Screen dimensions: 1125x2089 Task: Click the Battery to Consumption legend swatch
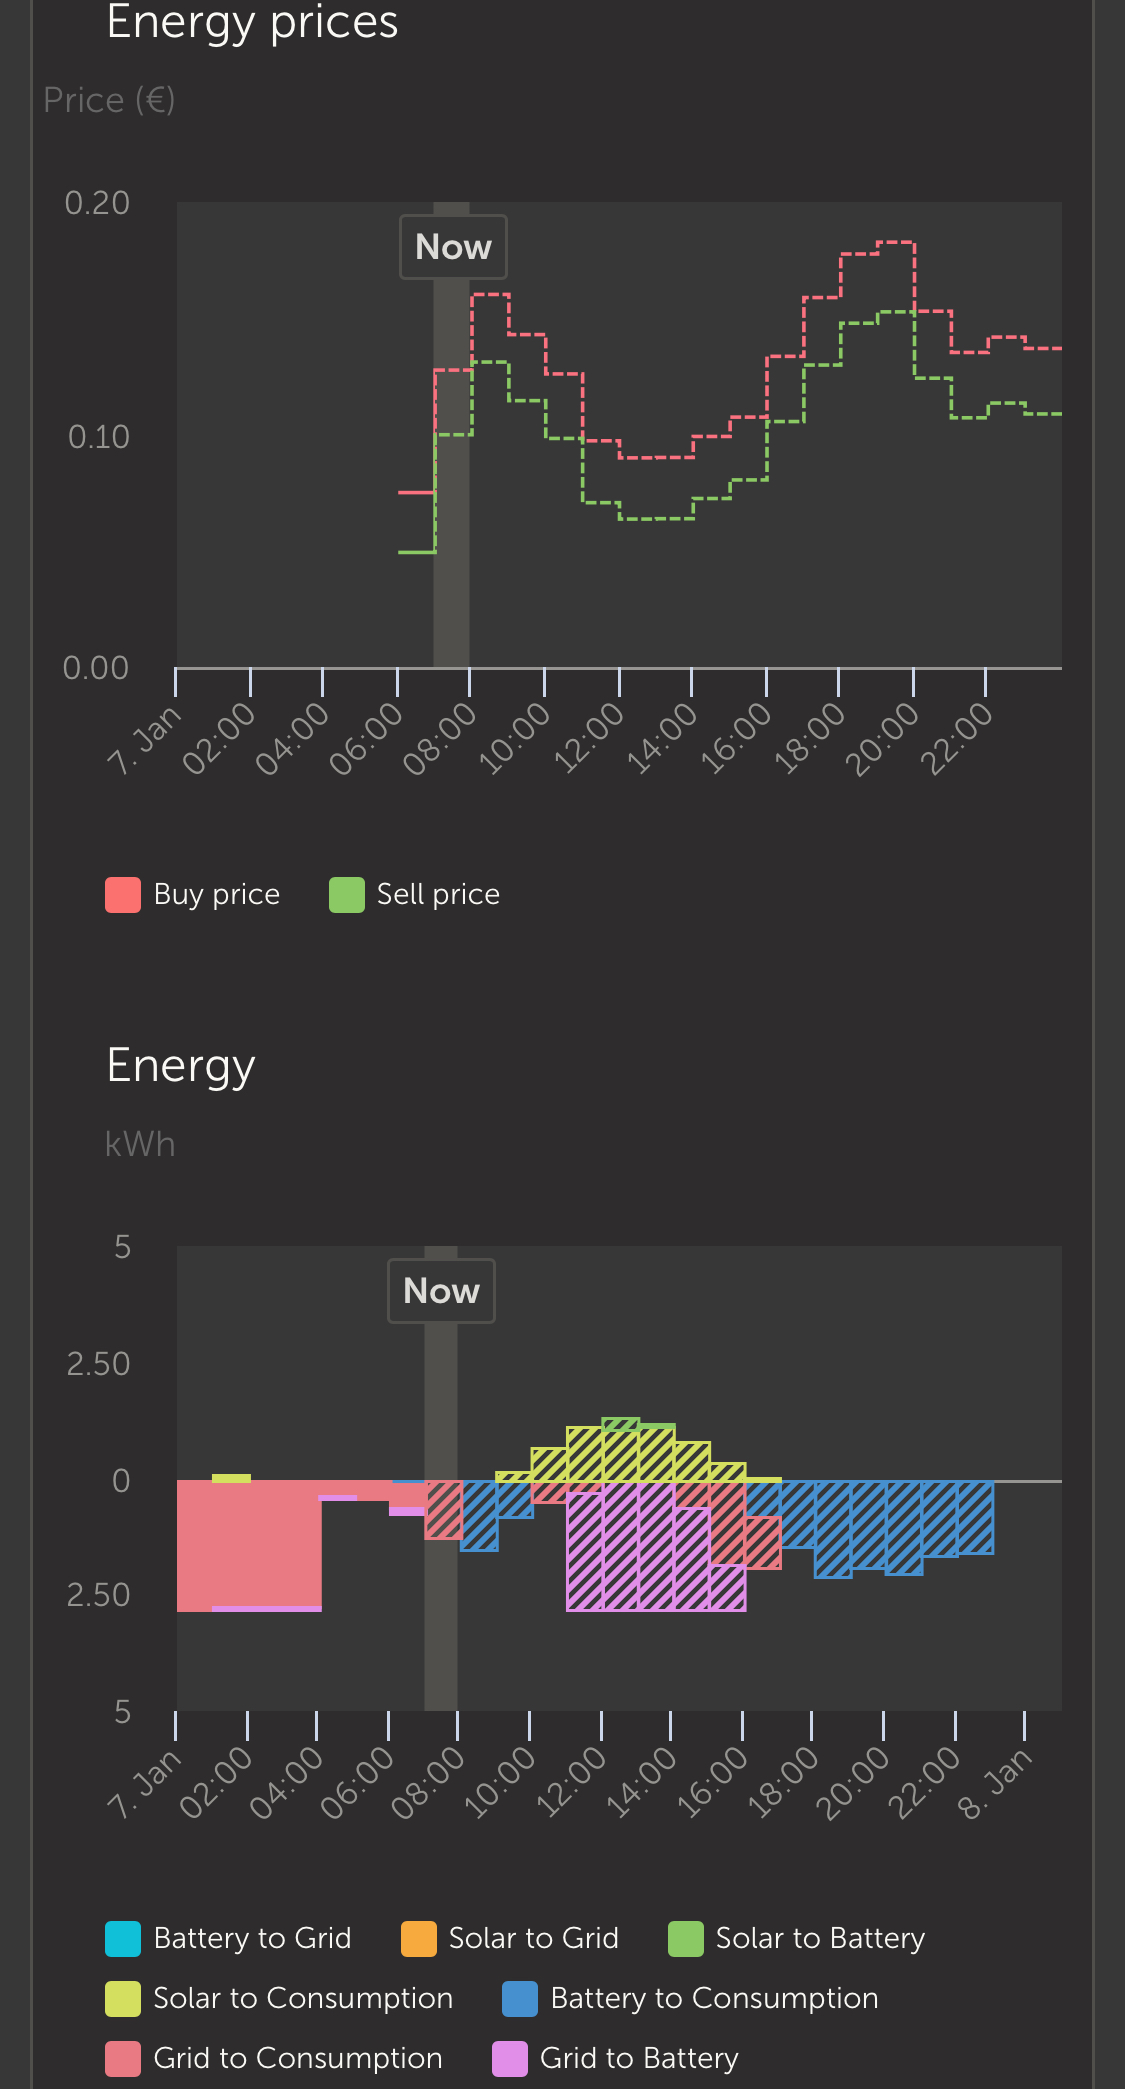point(520,1999)
